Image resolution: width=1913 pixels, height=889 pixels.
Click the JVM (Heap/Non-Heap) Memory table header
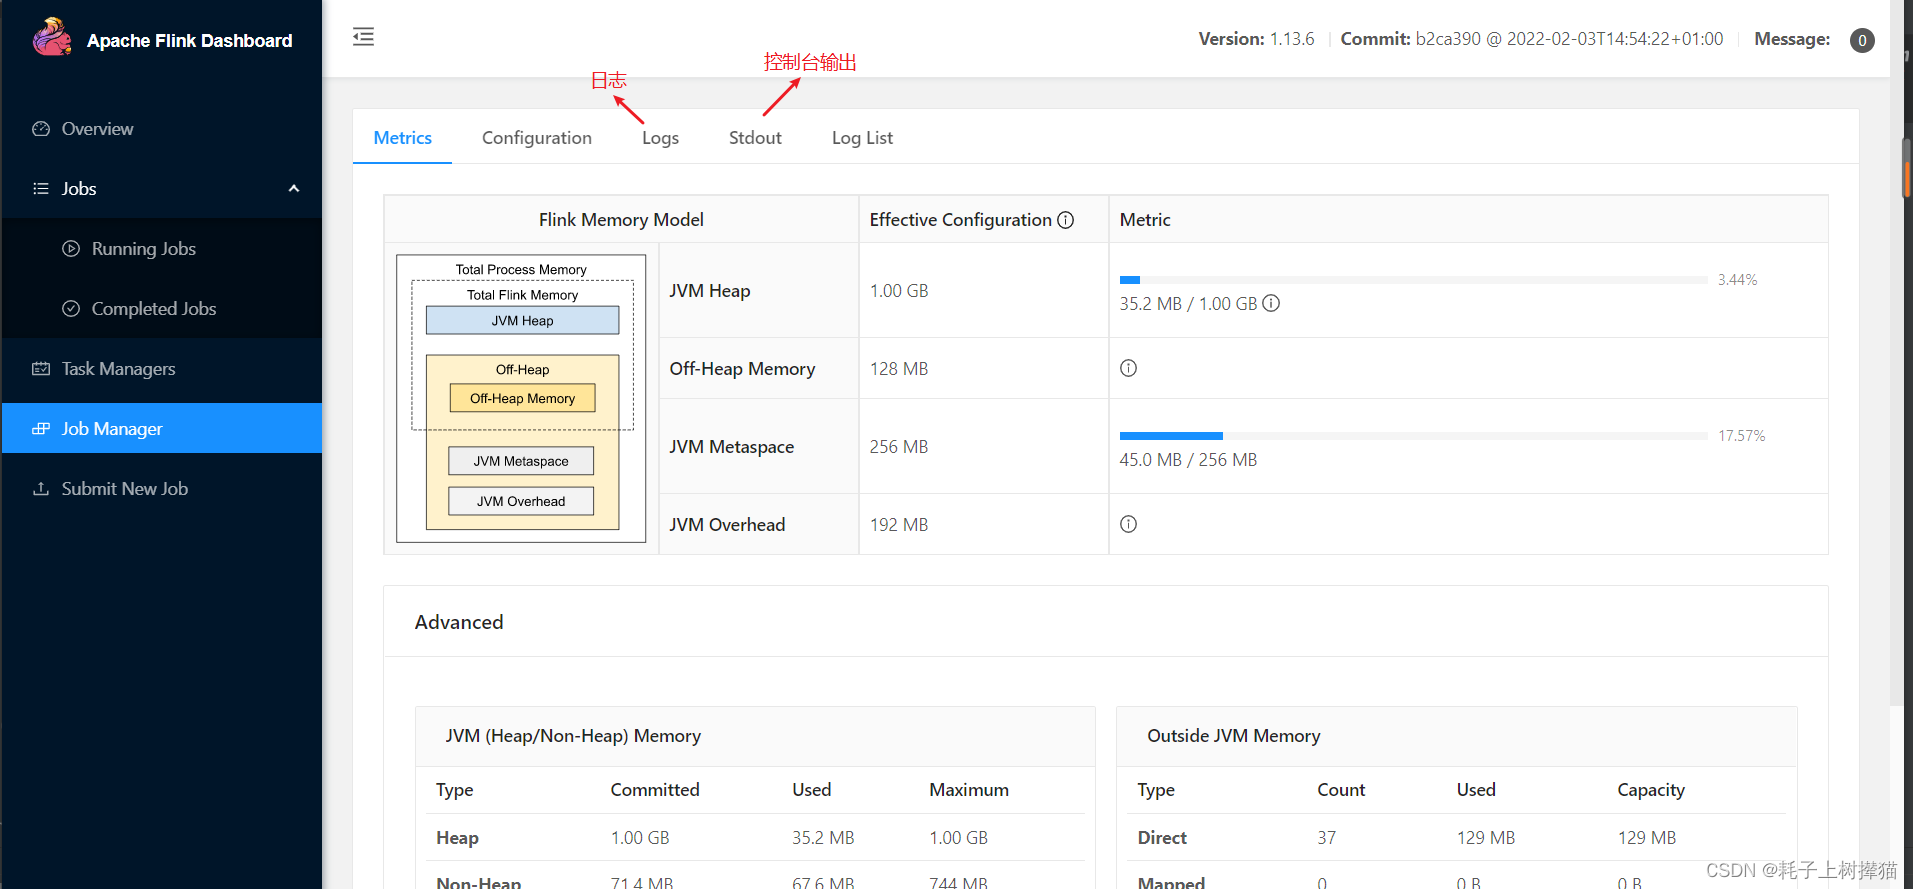click(573, 736)
